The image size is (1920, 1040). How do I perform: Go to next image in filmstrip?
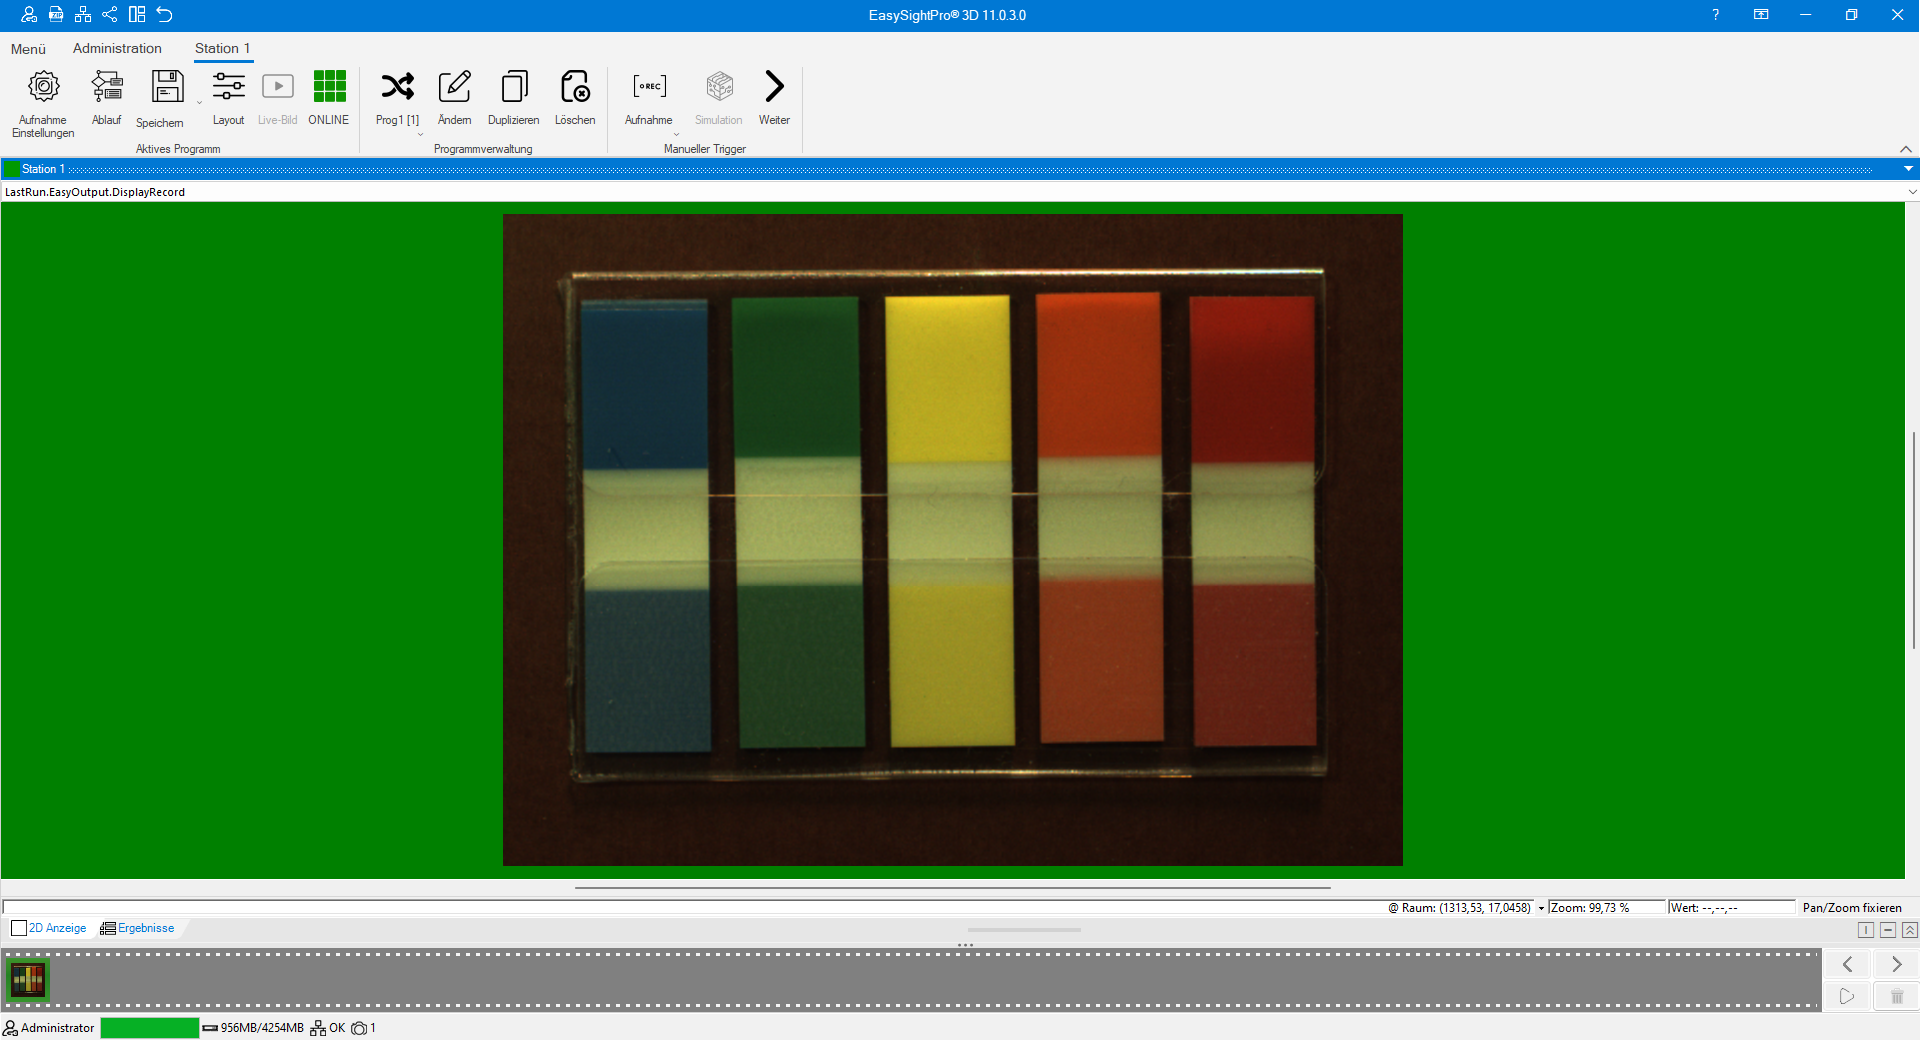(1896, 964)
